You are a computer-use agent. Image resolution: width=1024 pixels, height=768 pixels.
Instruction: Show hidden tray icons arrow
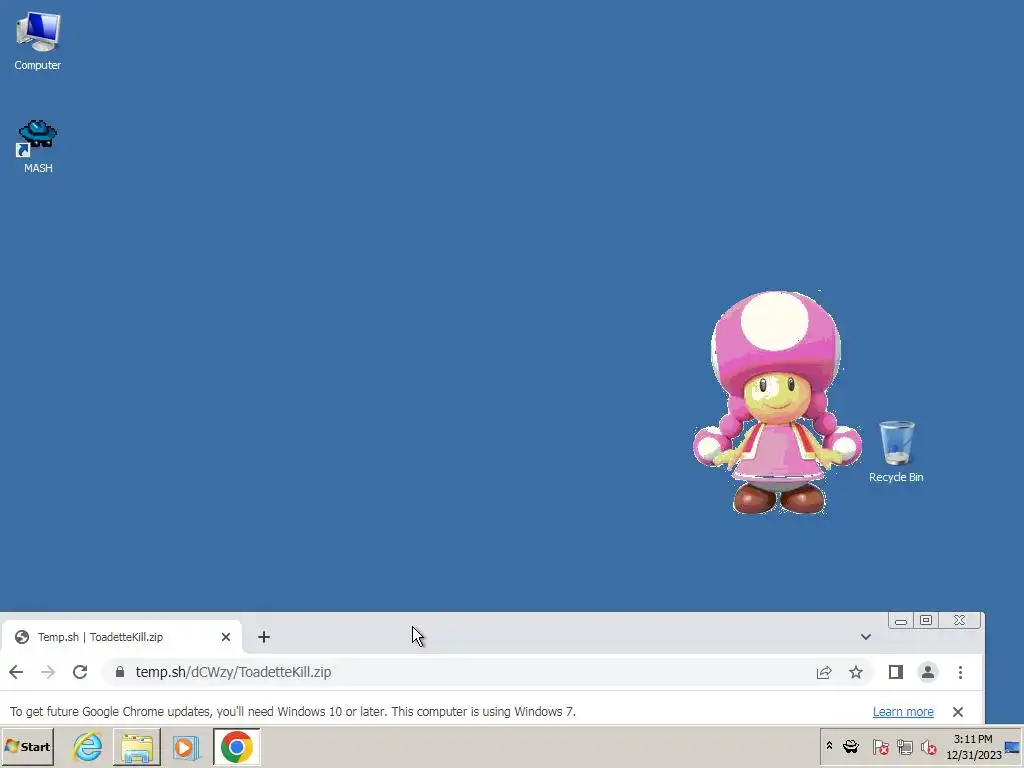829,746
